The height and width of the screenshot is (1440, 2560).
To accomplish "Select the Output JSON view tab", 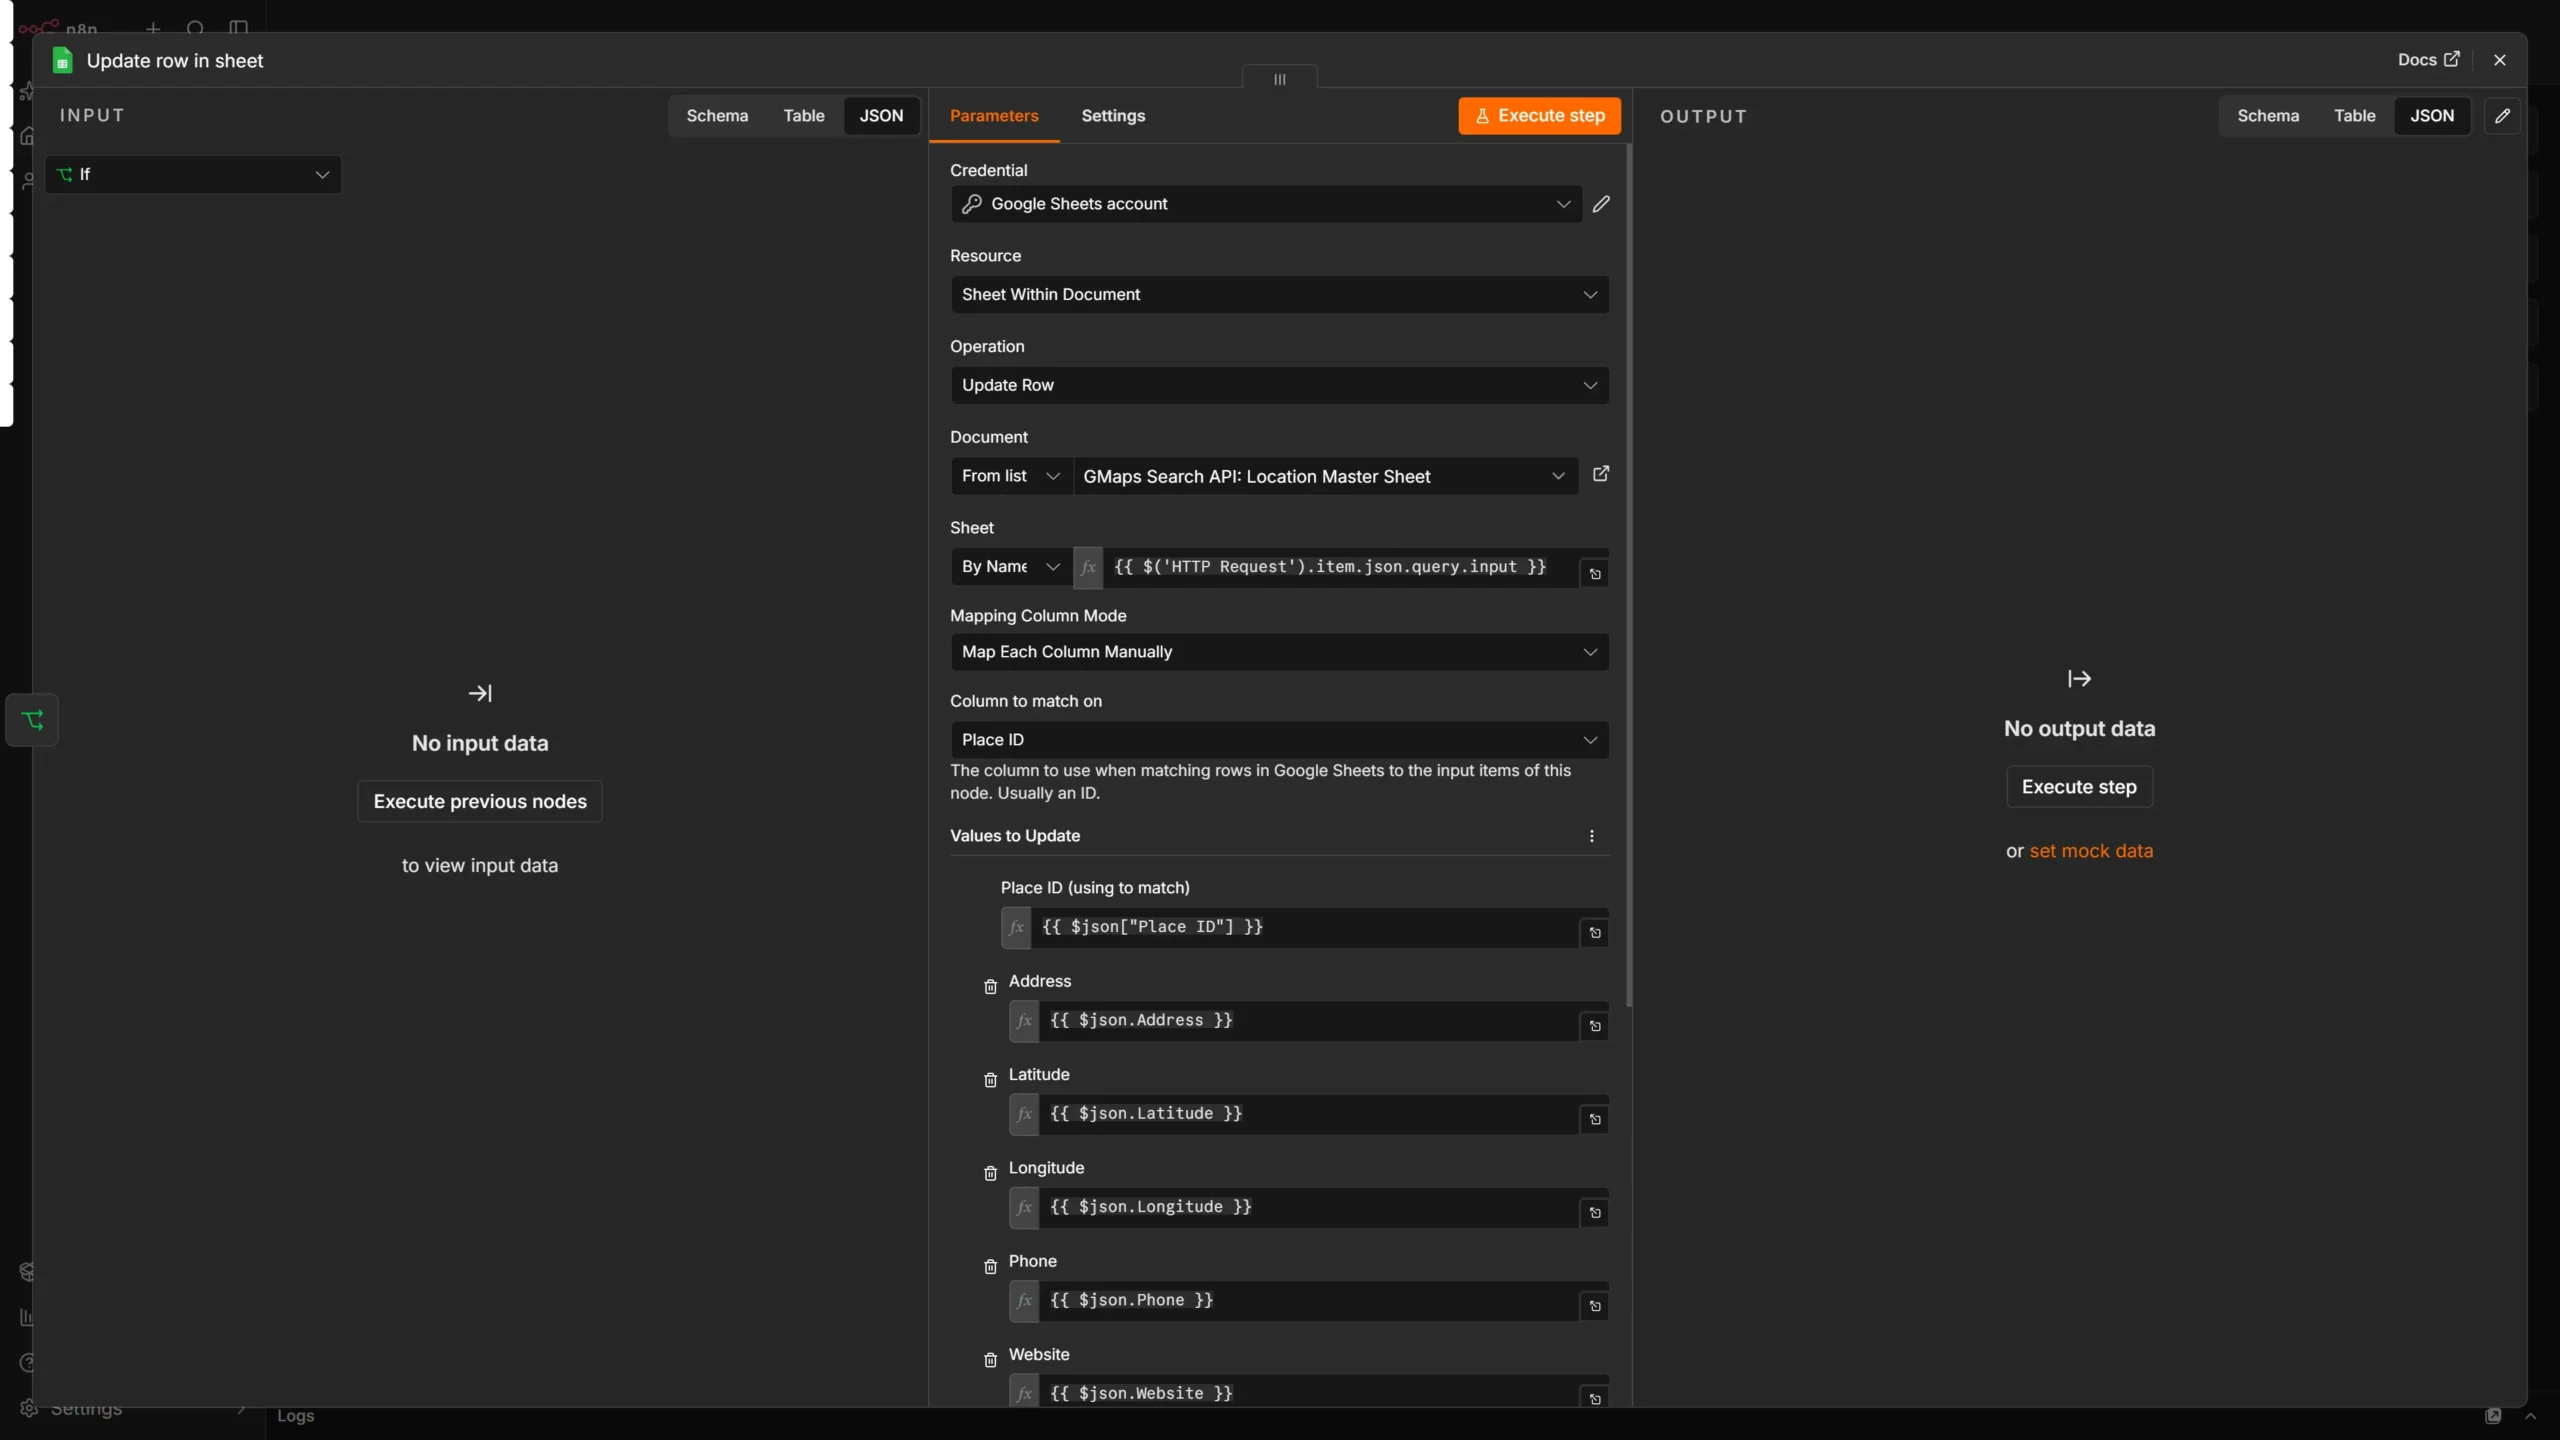I will tap(2432, 116).
